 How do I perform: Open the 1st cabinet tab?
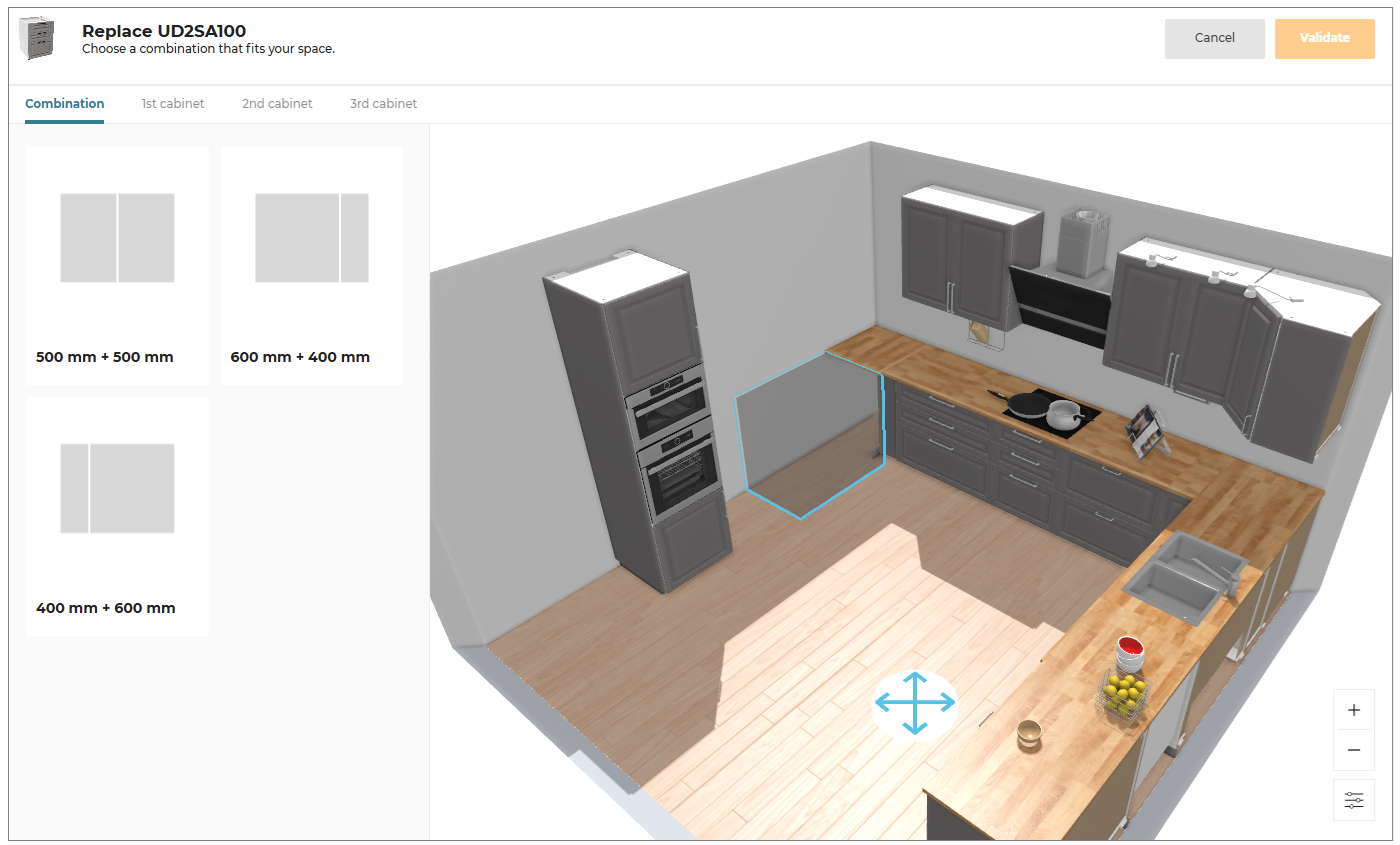point(173,104)
